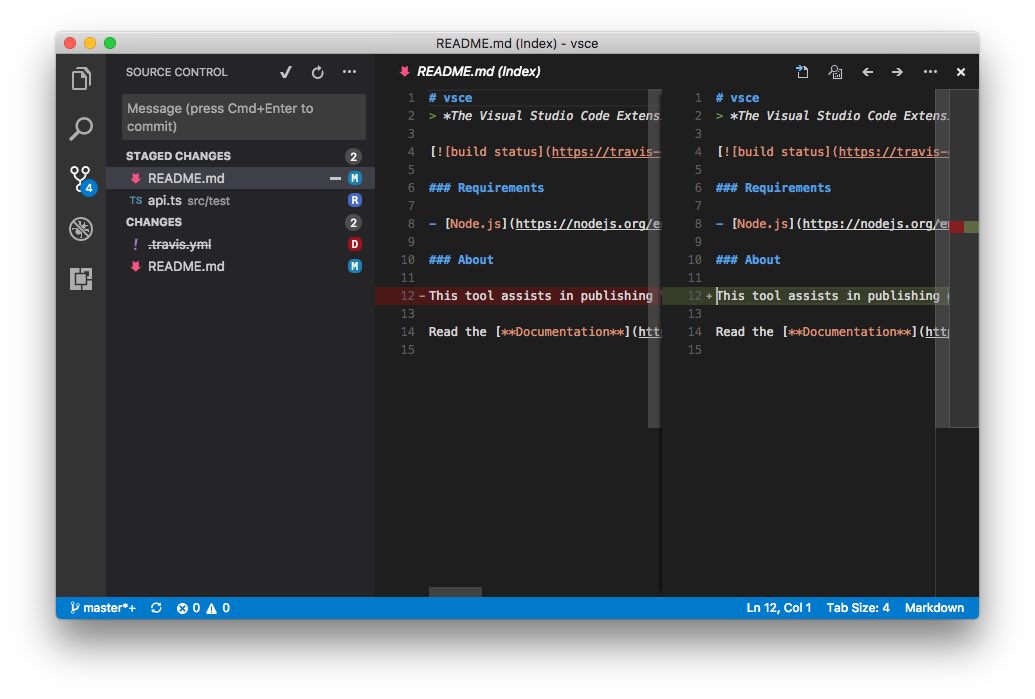Screen dimensions: 1035x699
Task: Click the Documentation link text in right pane
Action: pos(850,331)
